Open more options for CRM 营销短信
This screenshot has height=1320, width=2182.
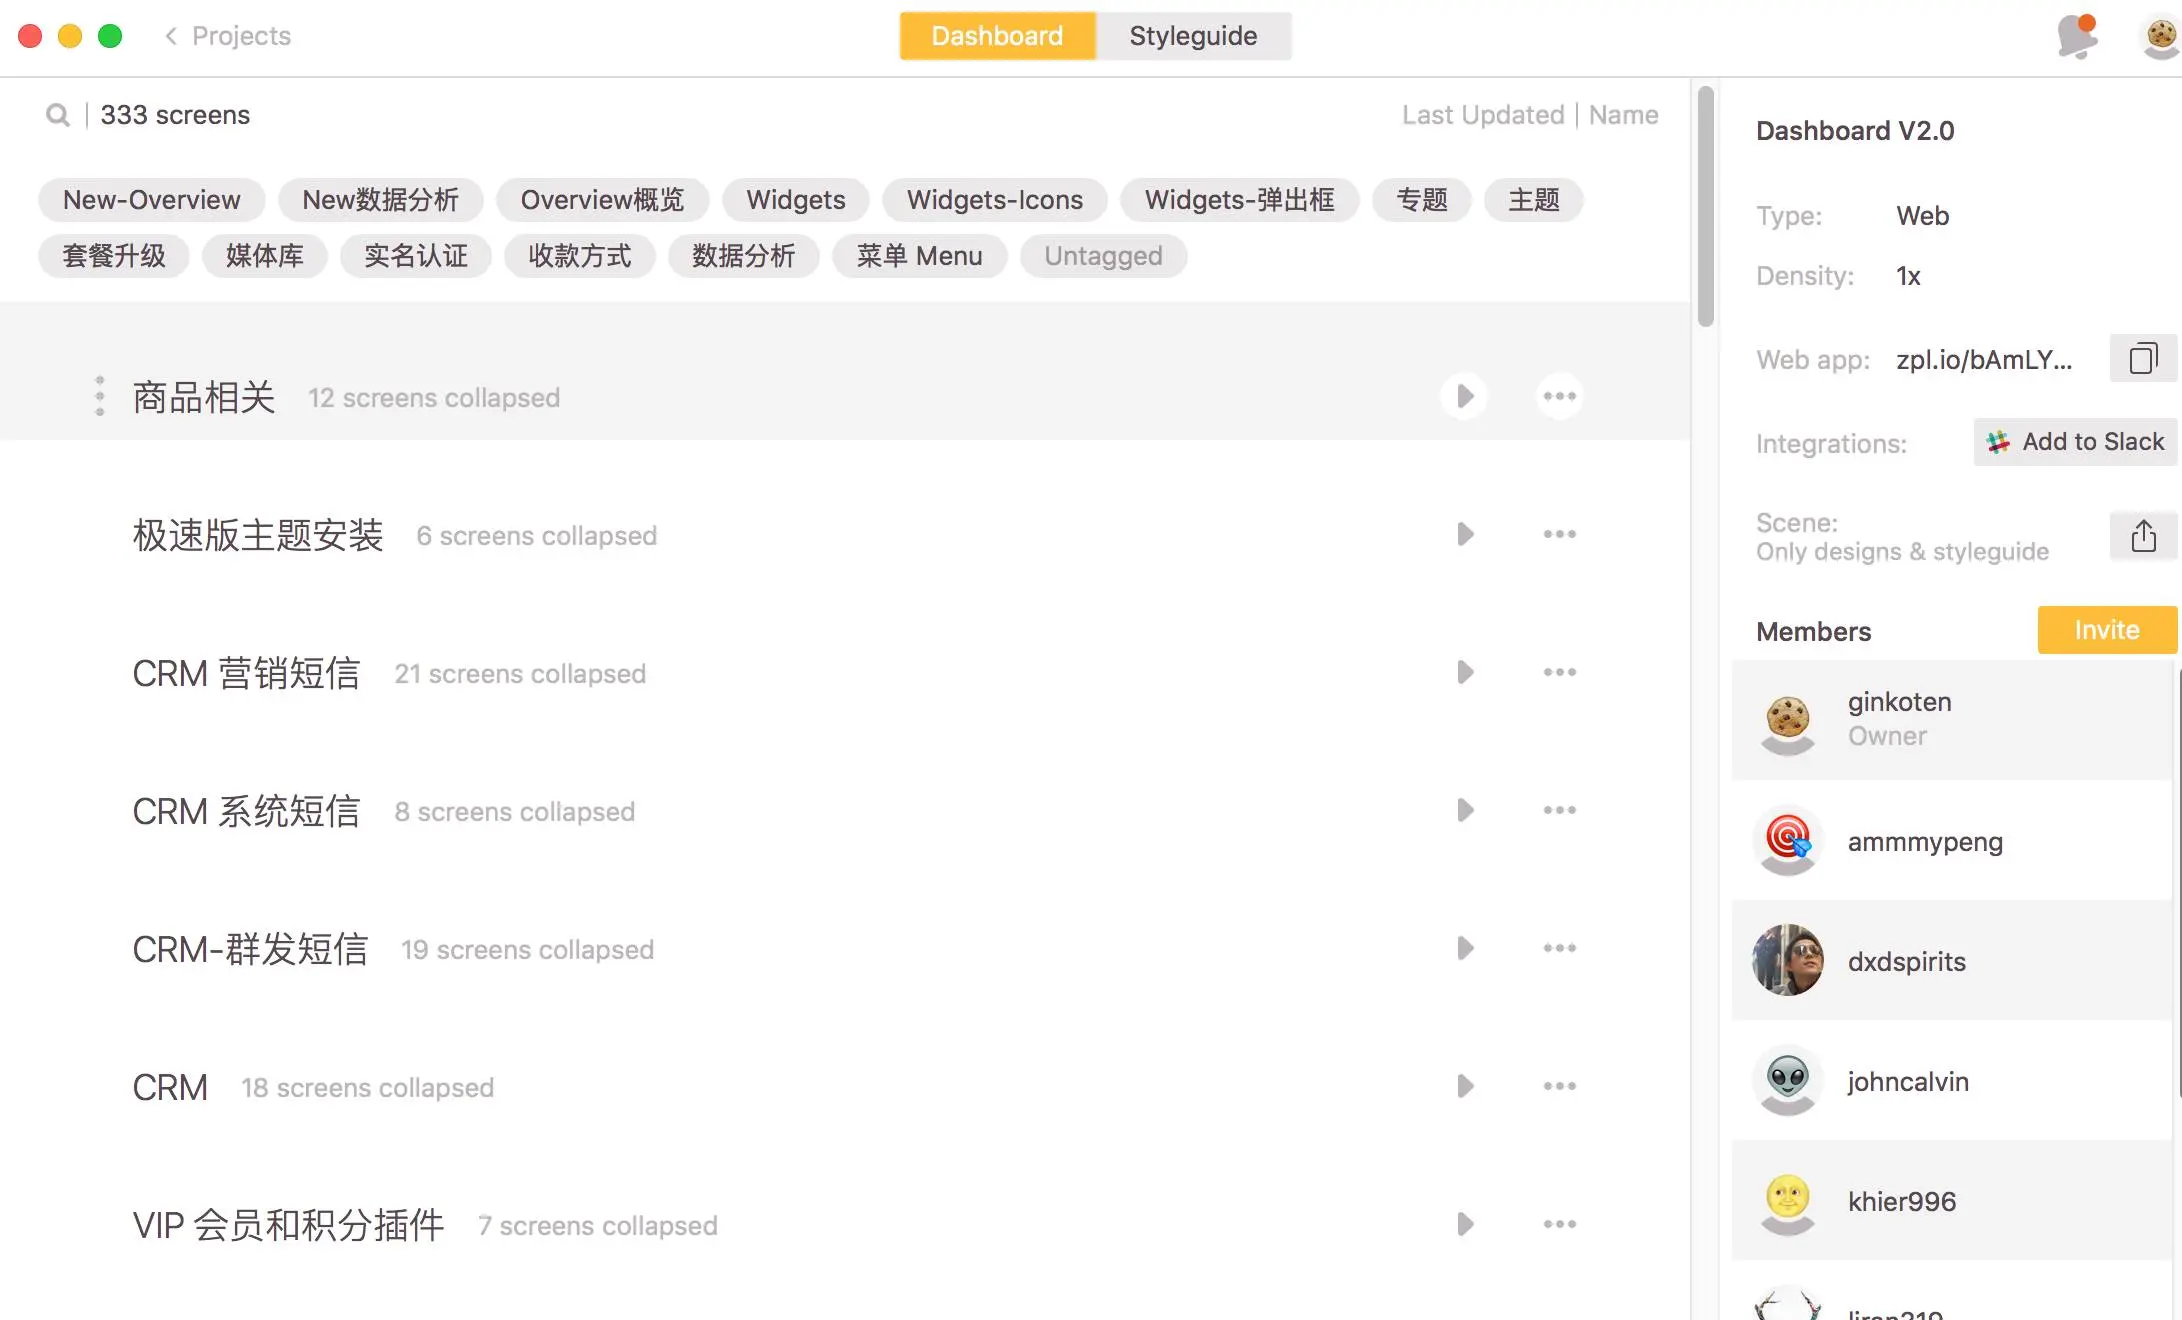[x=1559, y=673]
